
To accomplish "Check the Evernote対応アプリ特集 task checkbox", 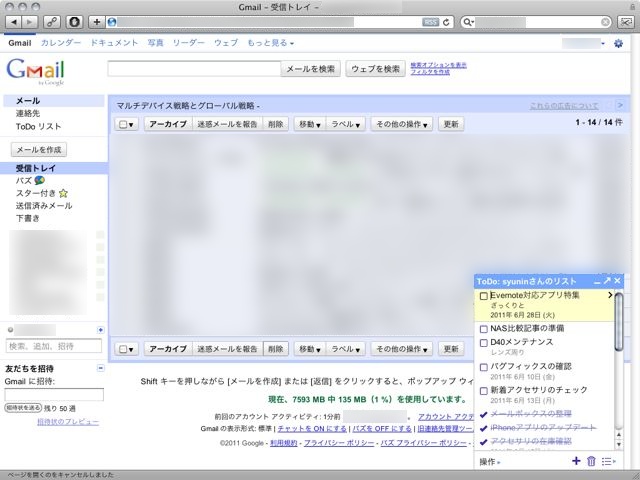I will coord(484,296).
